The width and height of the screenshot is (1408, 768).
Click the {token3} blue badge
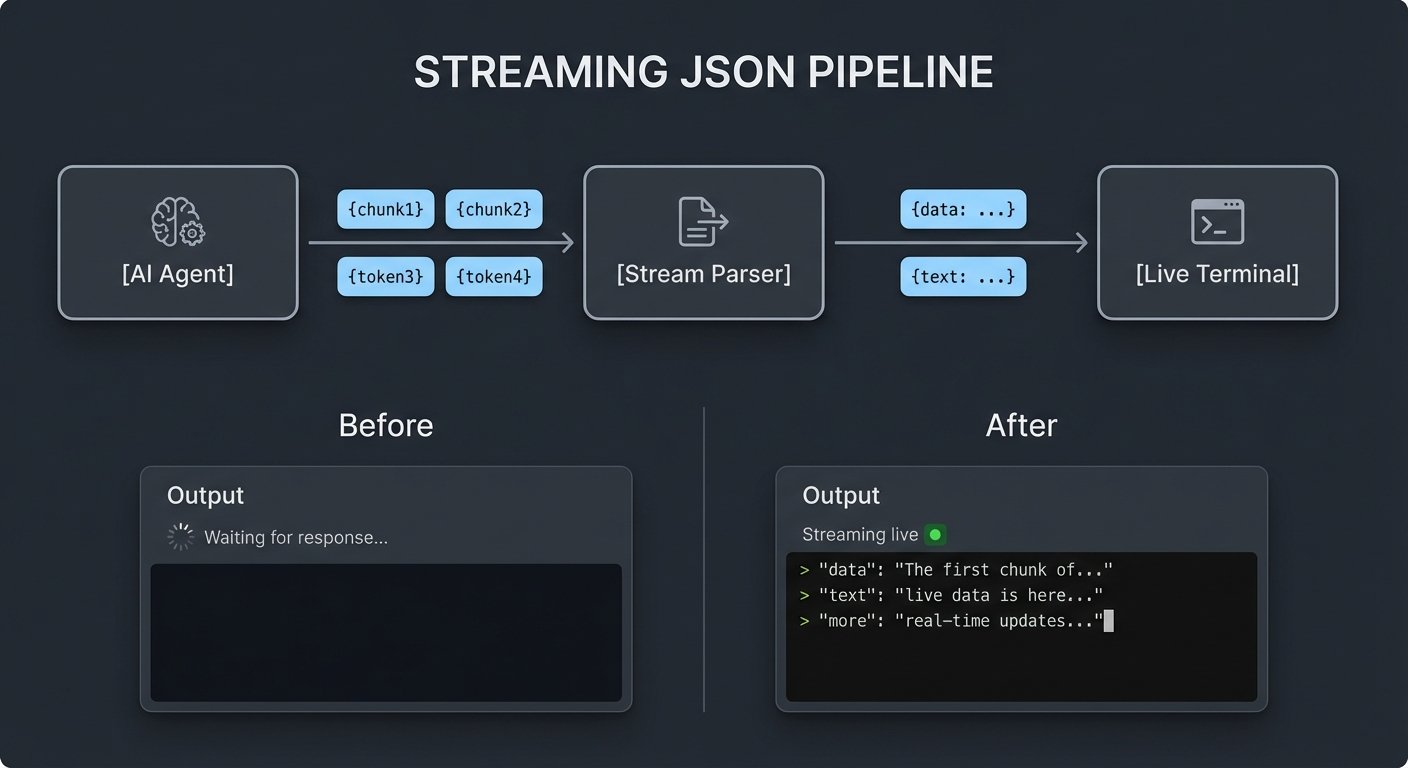coord(385,277)
